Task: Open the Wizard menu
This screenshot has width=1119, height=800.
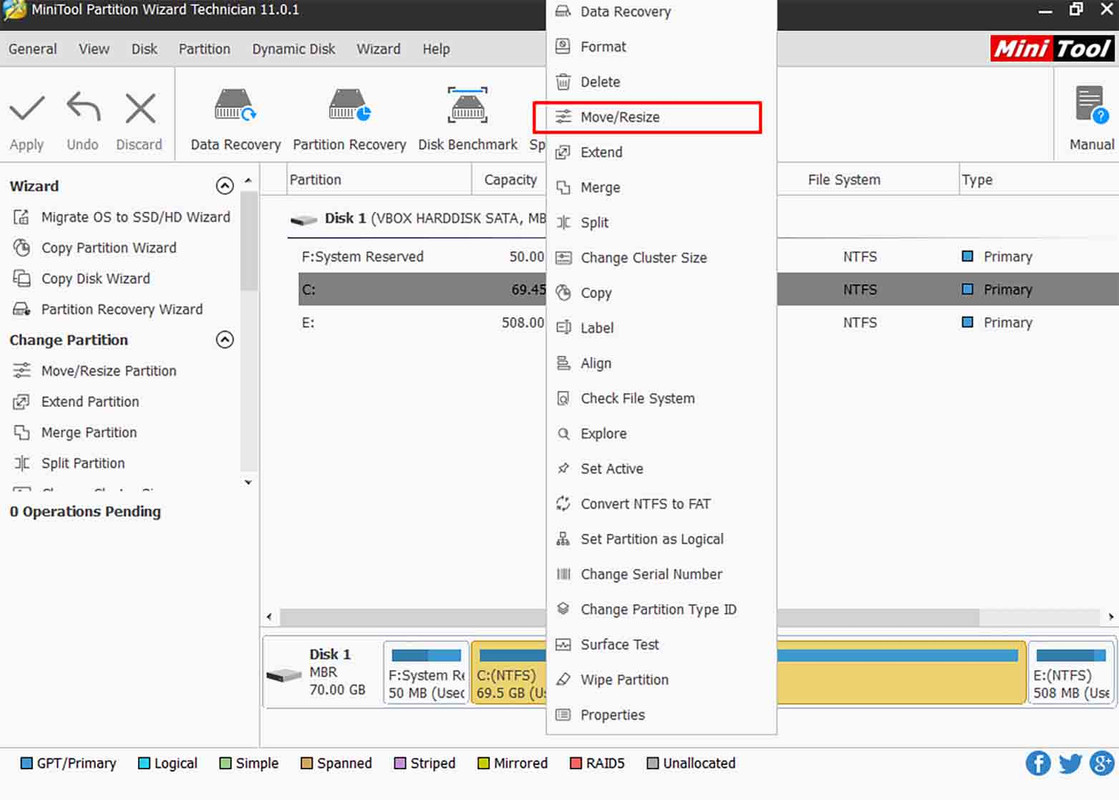Action: click(x=378, y=49)
